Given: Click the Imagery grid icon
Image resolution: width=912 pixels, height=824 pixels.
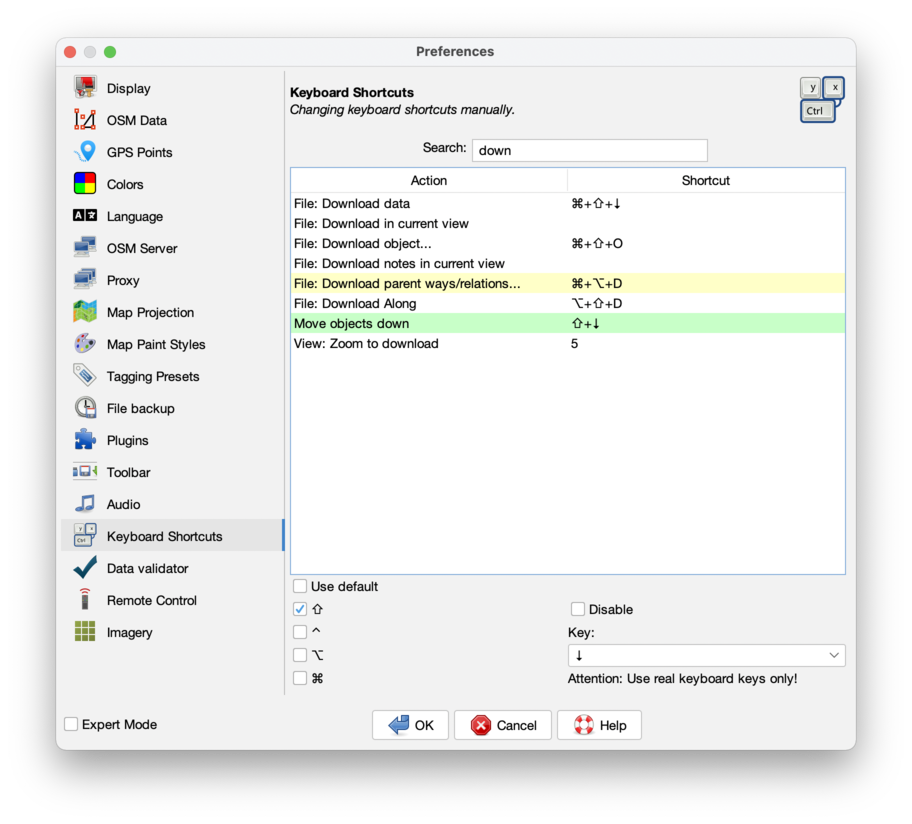Looking at the screenshot, I should (x=85, y=632).
